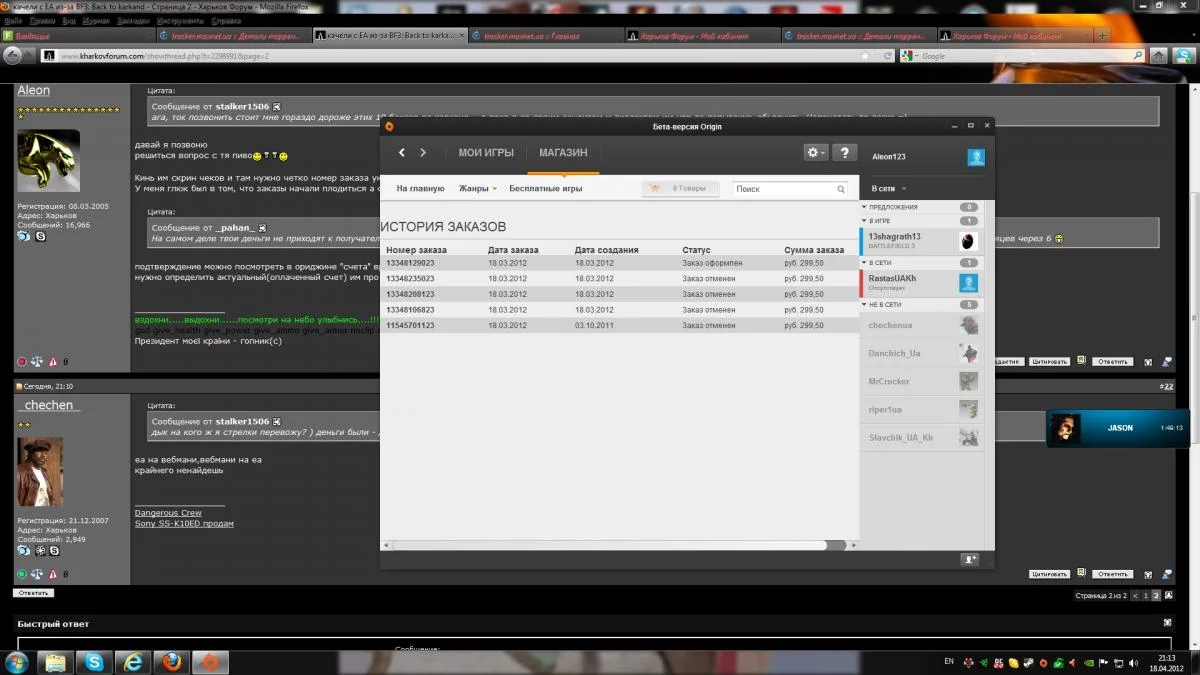The height and width of the screenshot is (675, 1200).
Task: Click Firefox home button
Action: coord(1157,56)
